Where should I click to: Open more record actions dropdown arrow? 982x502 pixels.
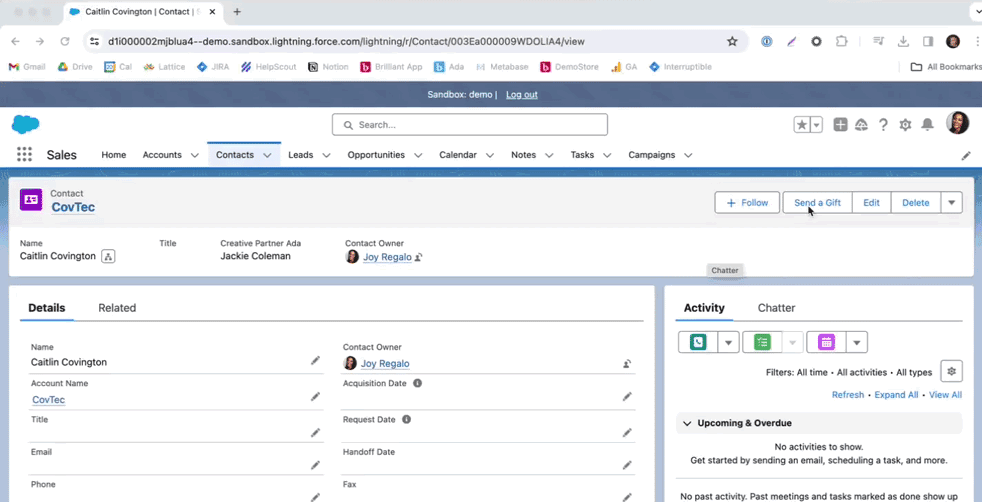point(951,203)
